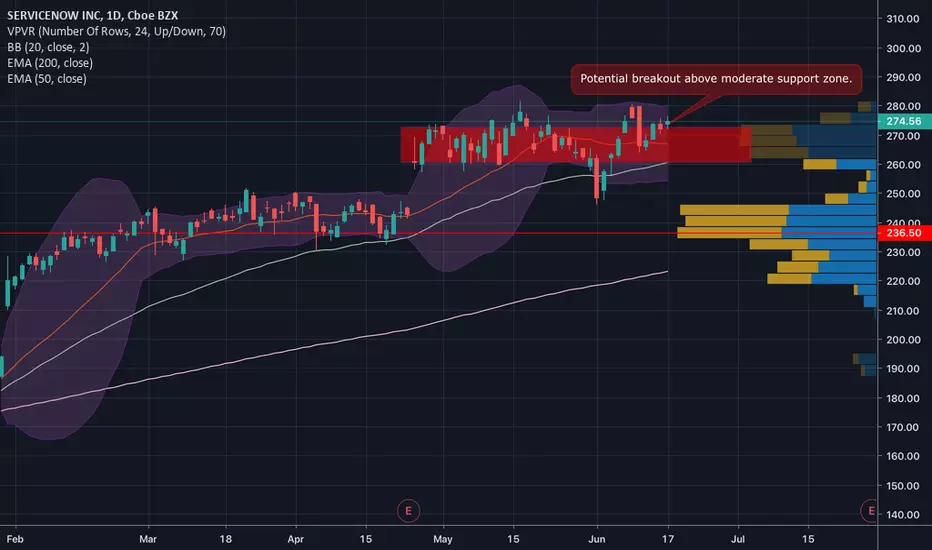932x550 pixels.
Task: Click the VPVR indicator legend line
Action: pyautogui.click(x=116, y=32)
